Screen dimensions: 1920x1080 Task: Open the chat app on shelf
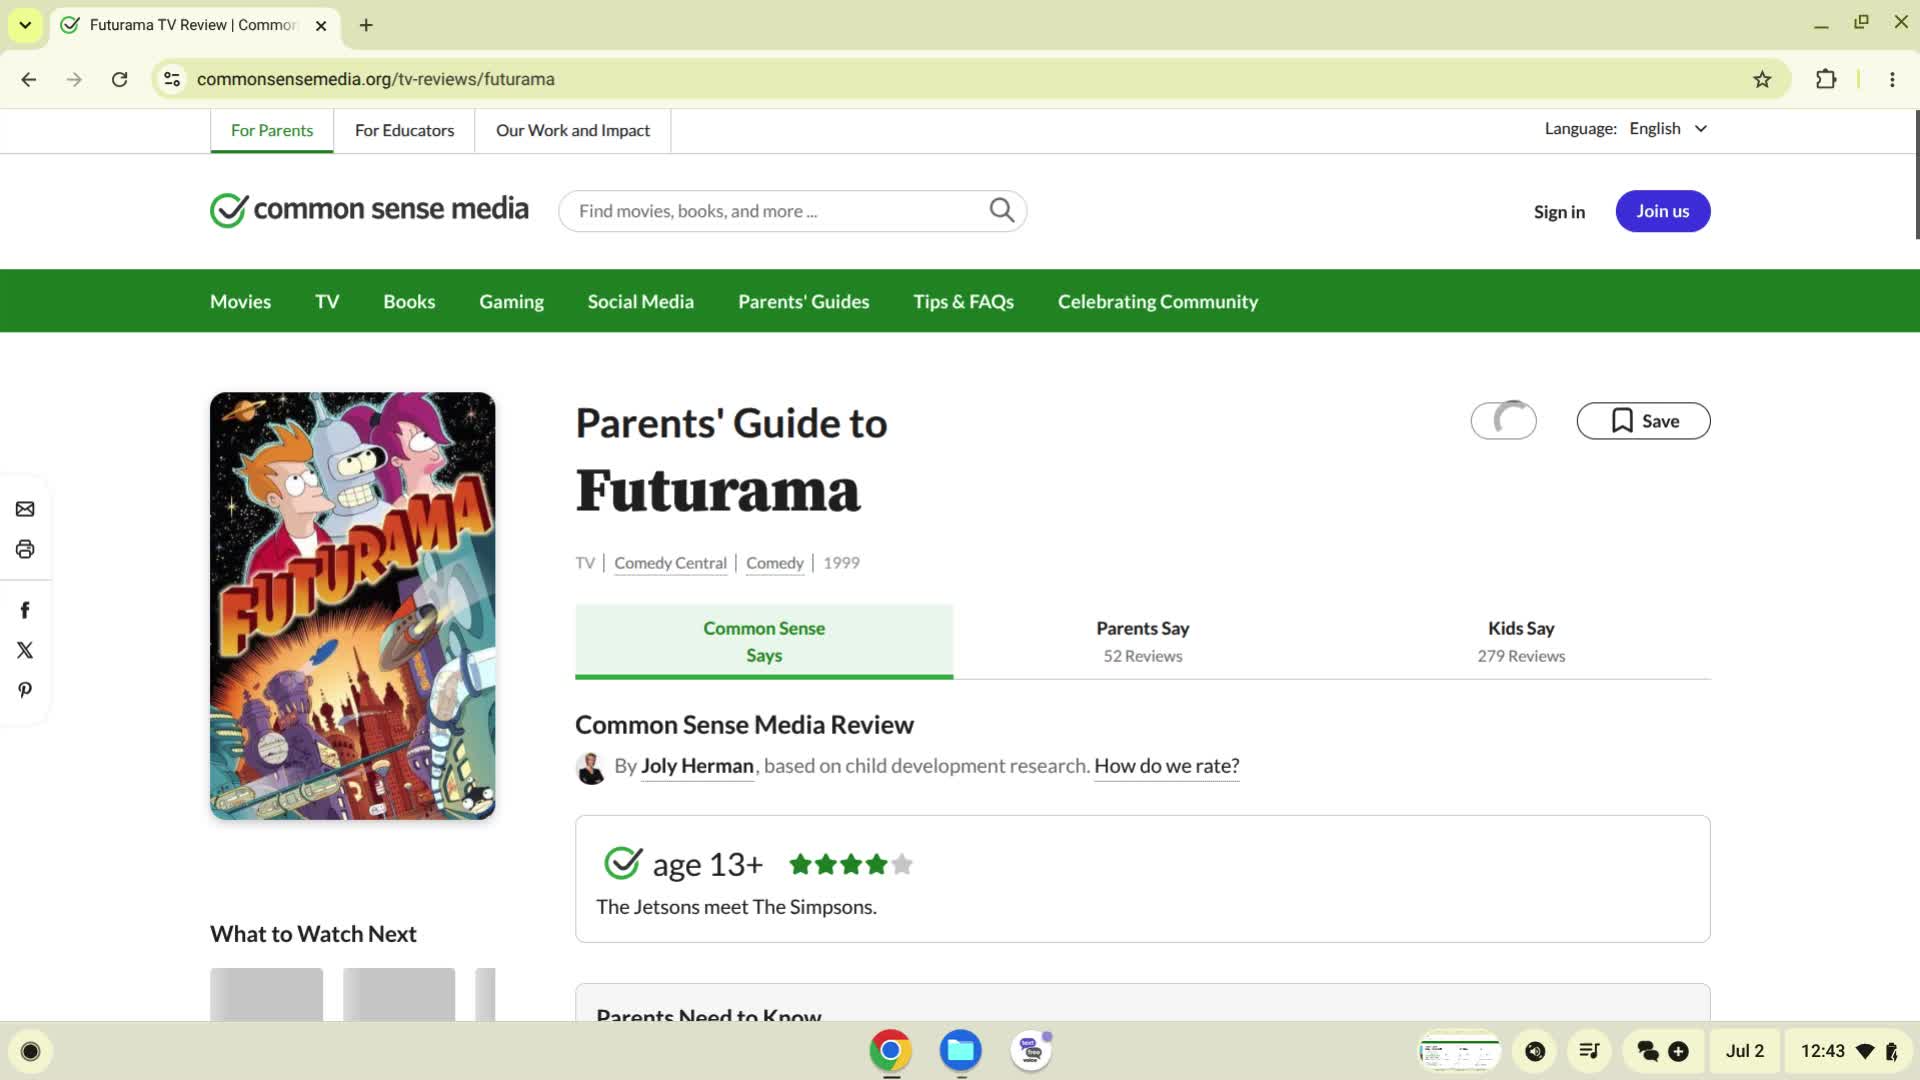[x=1031, y=1051]
